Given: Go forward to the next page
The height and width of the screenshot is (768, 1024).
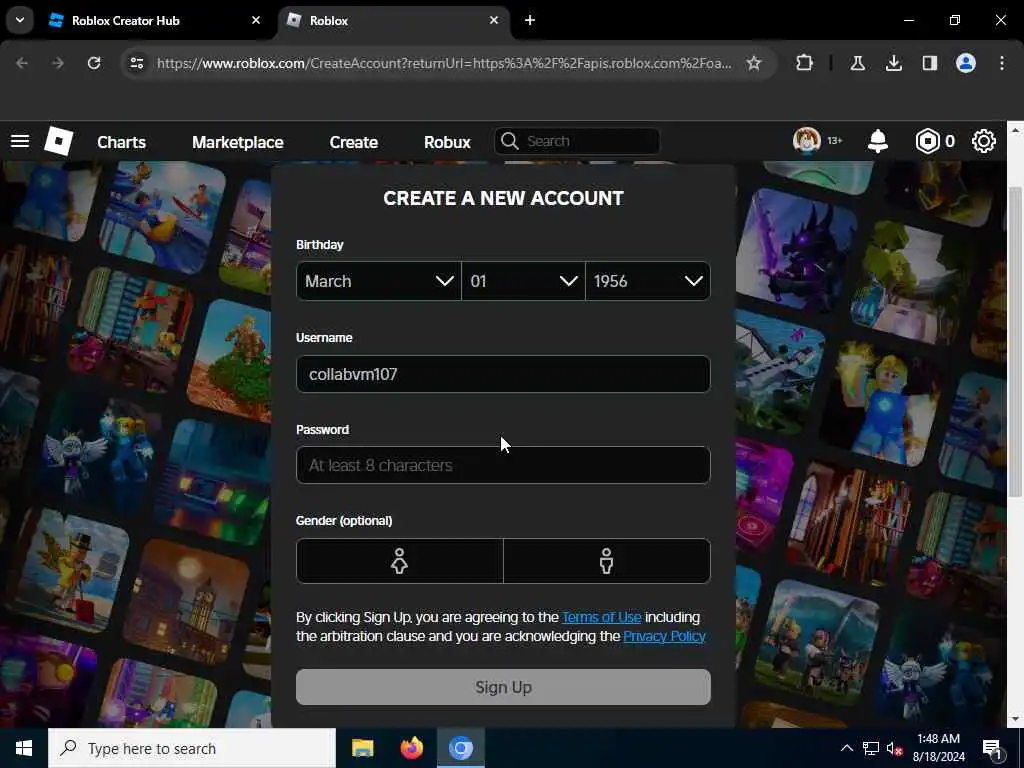Looking at the screenshot, I should point(58,63).
